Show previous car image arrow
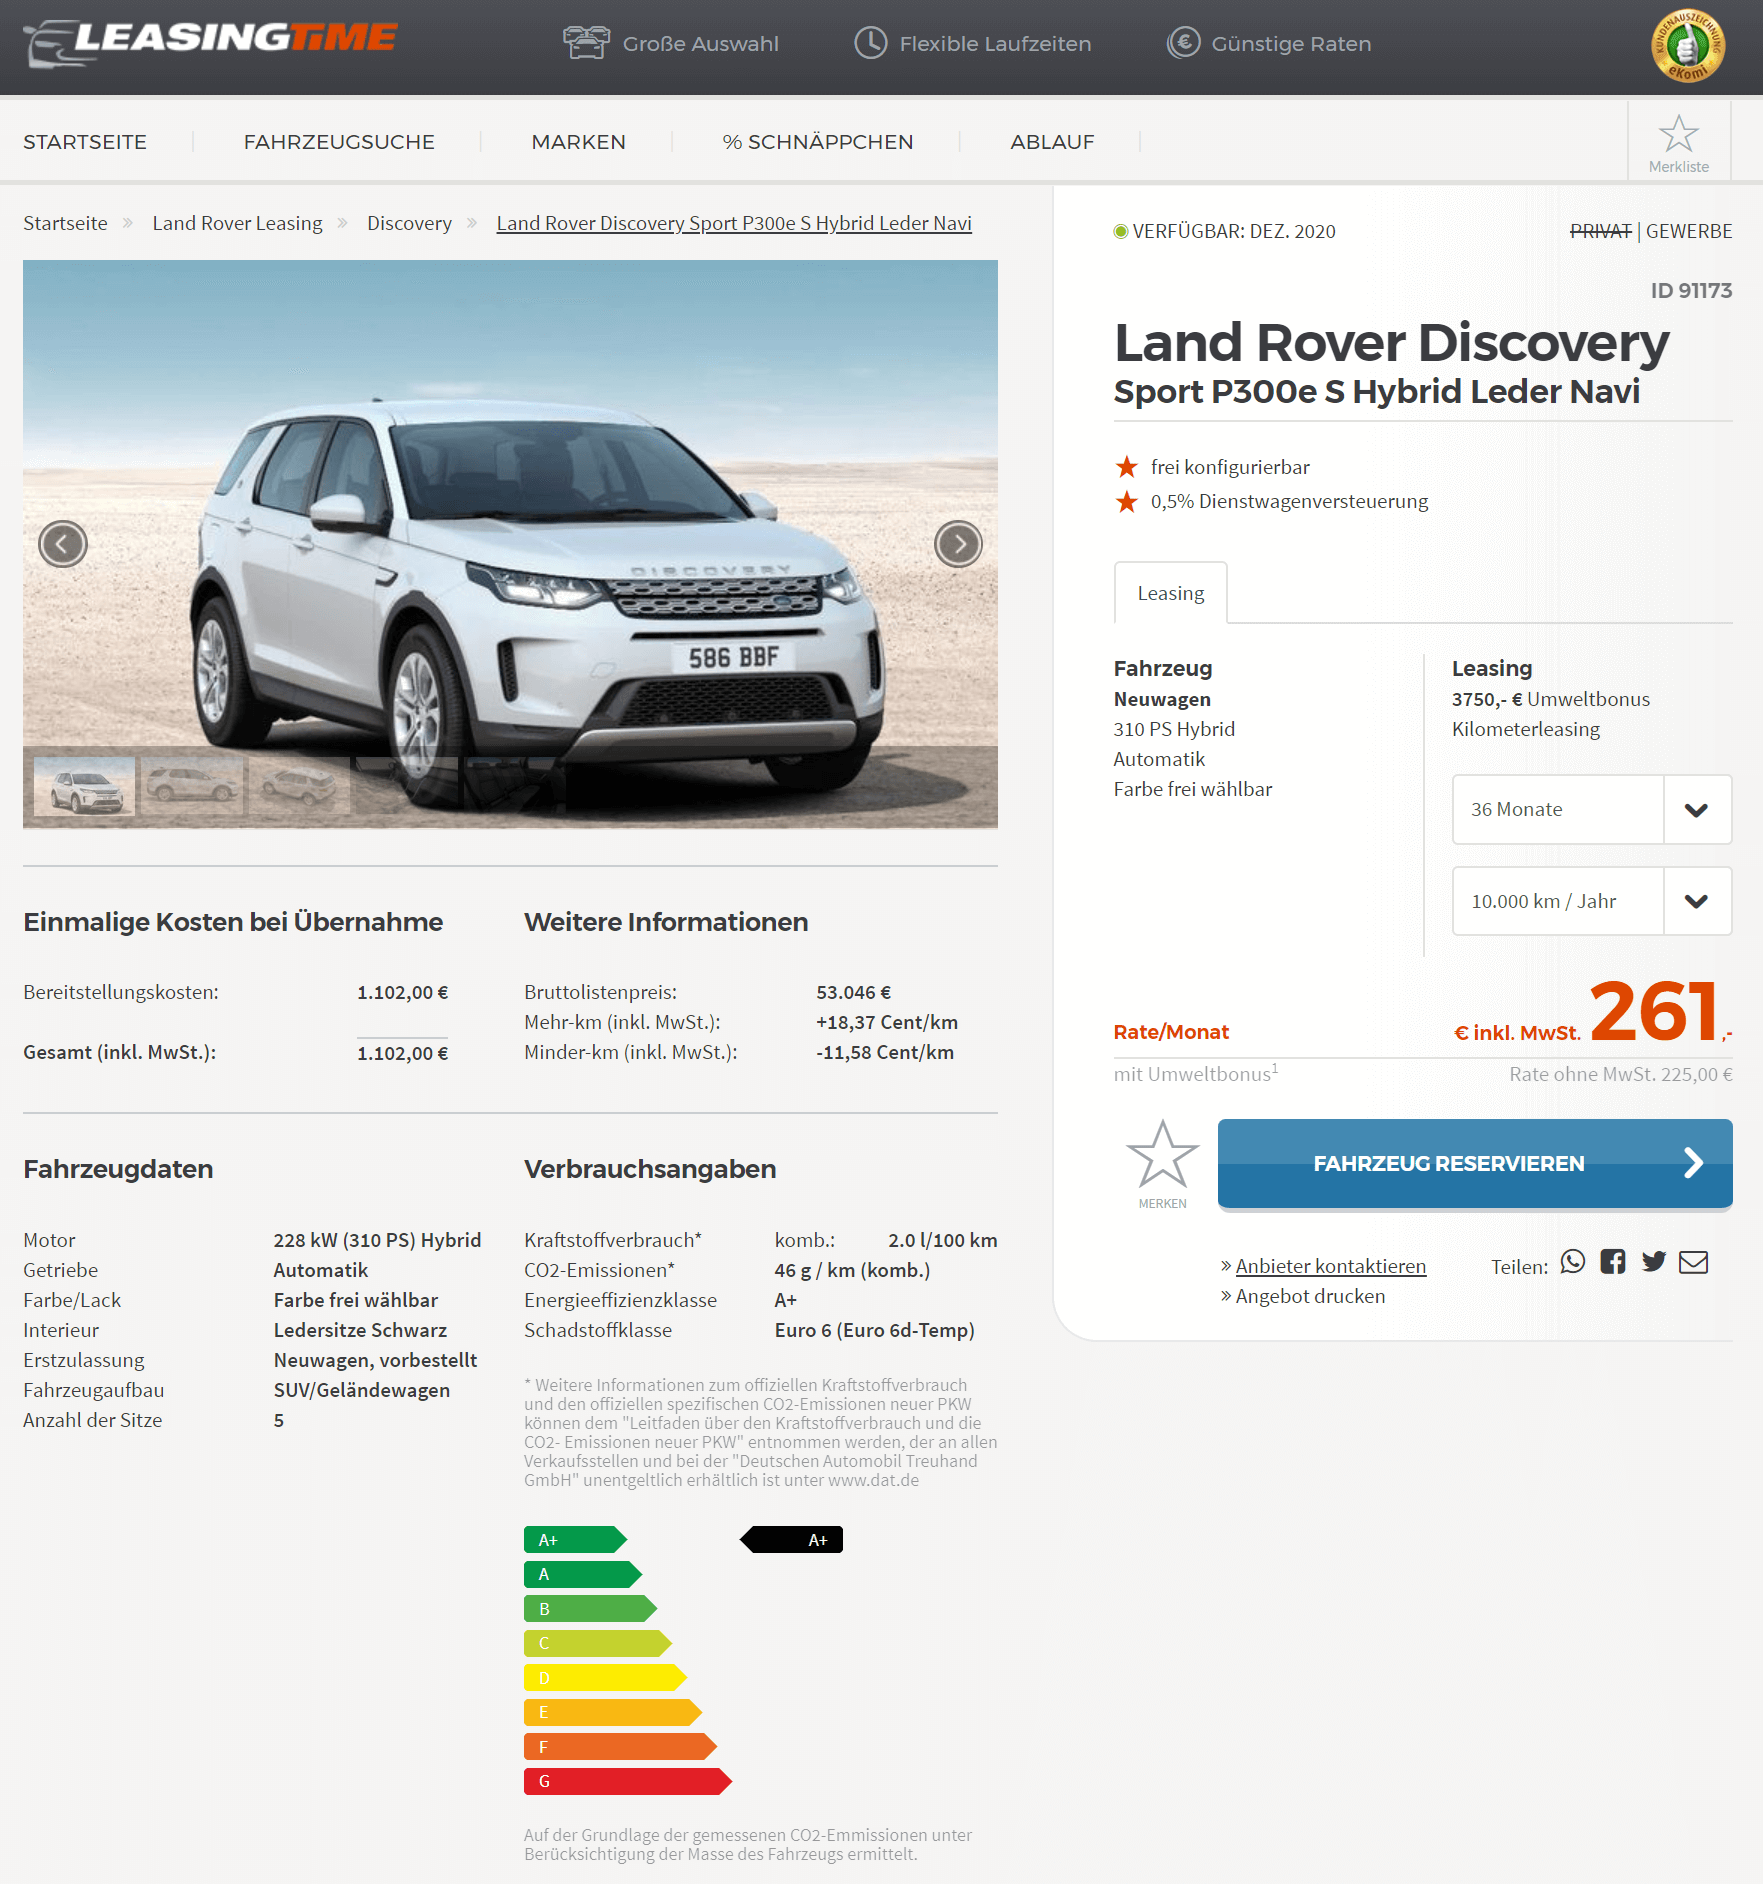1763x1884 pixels. pyautogui.click(x=63, y=544)
